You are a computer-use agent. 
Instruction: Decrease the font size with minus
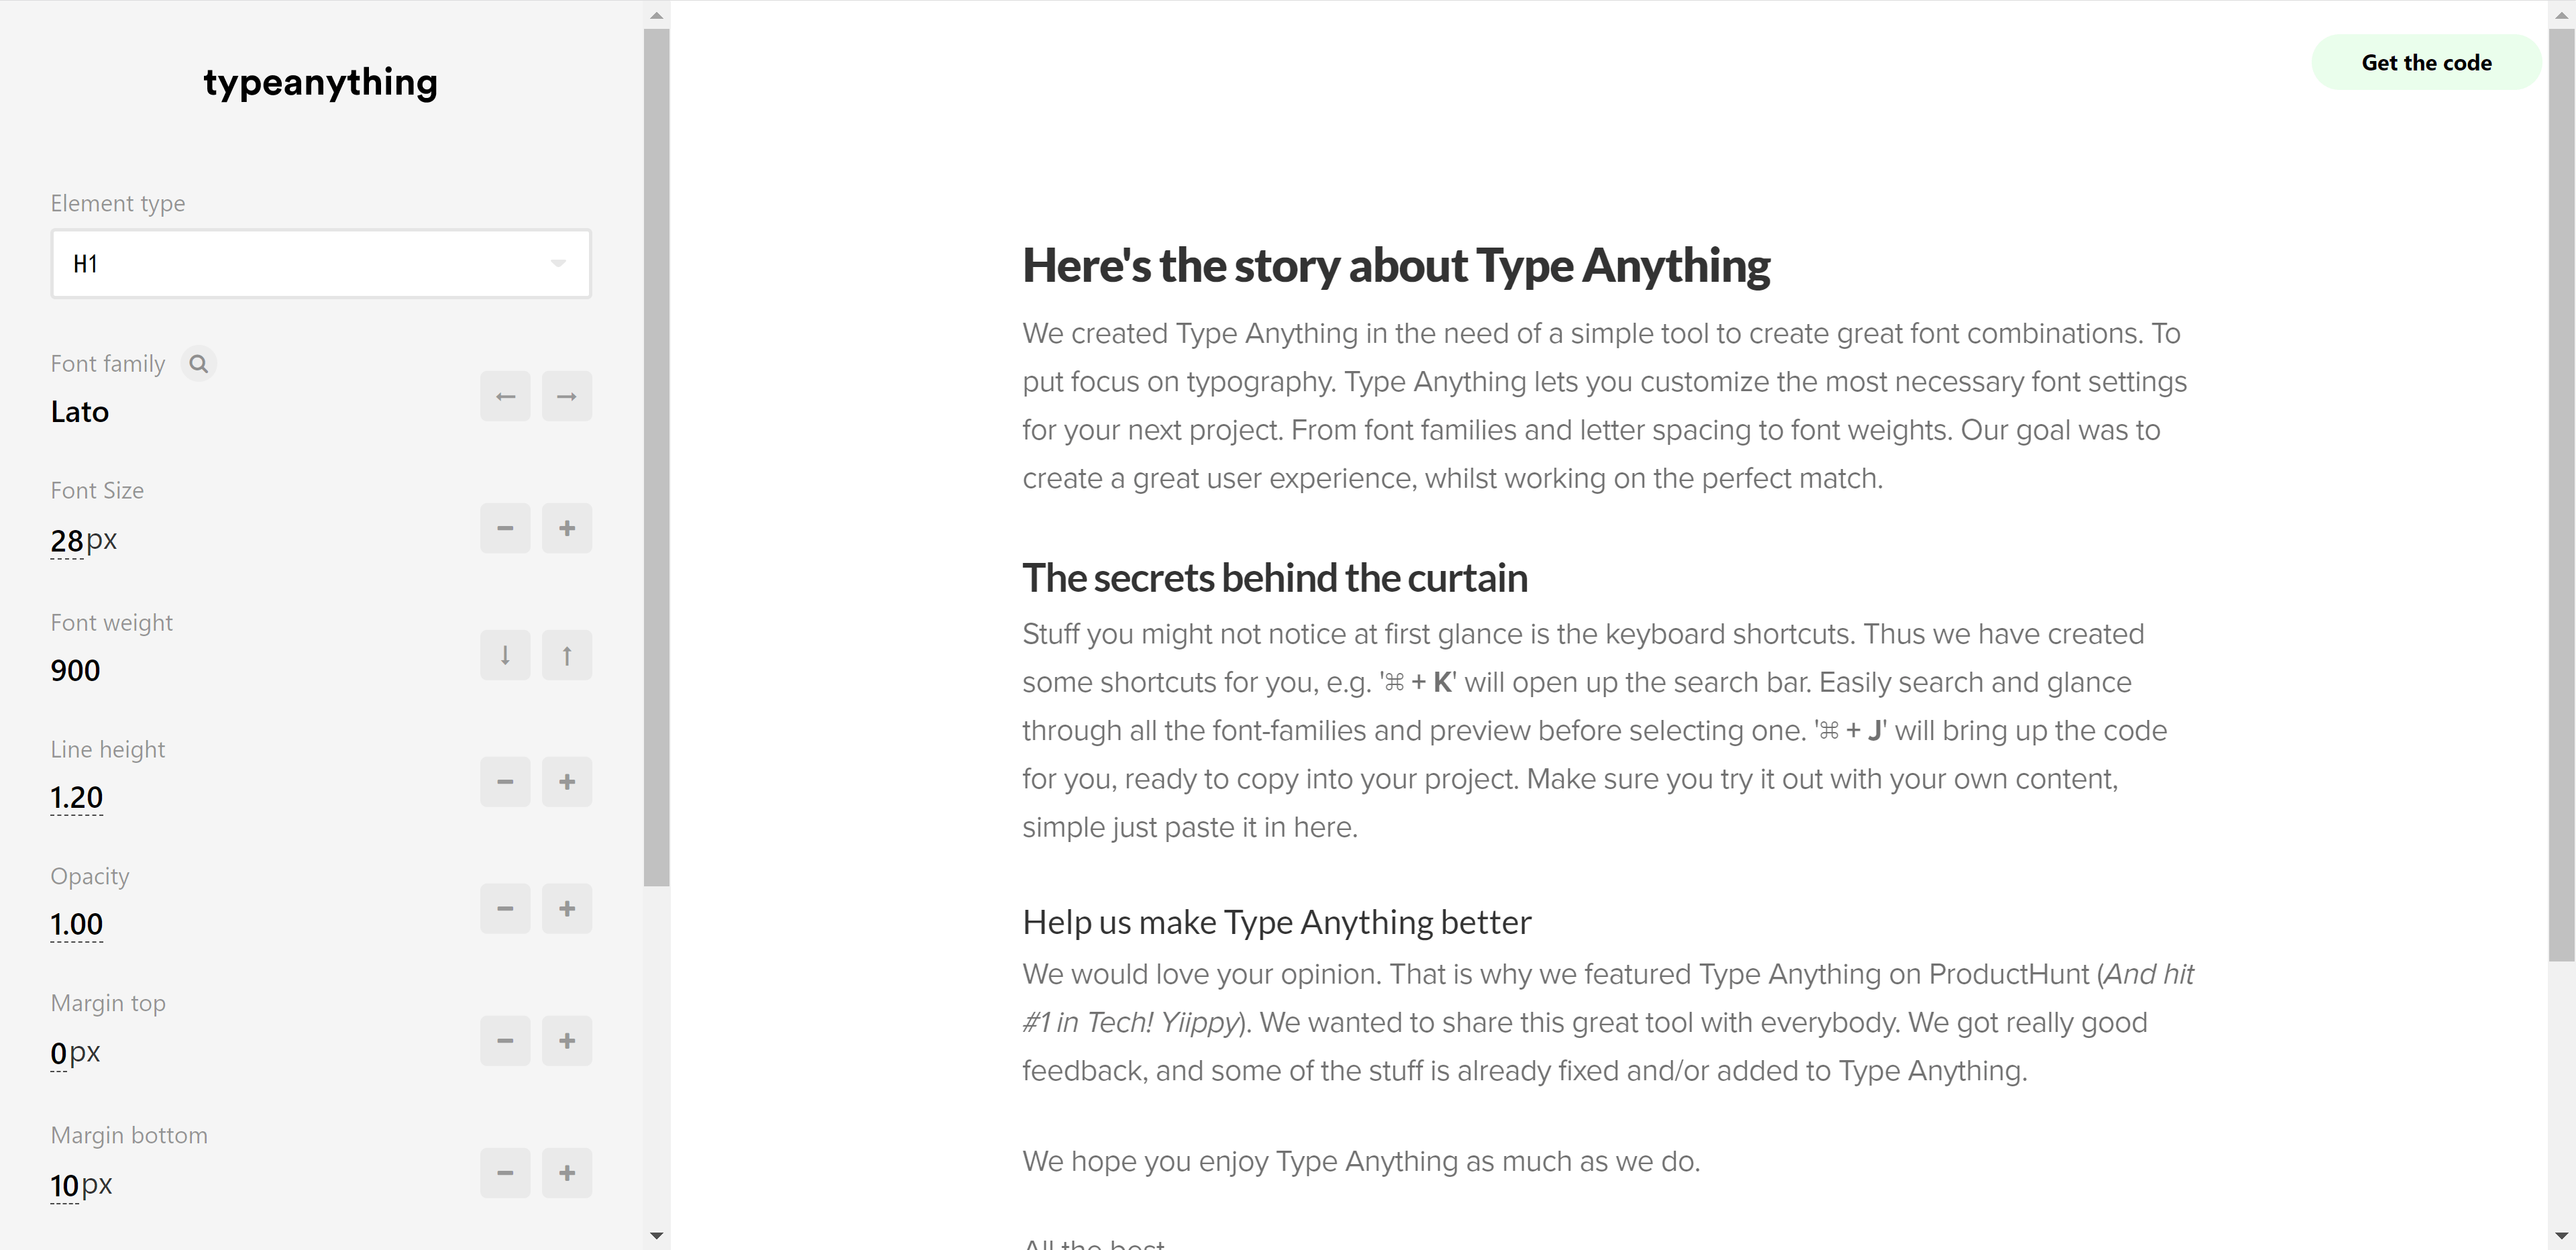click(505, 528)
